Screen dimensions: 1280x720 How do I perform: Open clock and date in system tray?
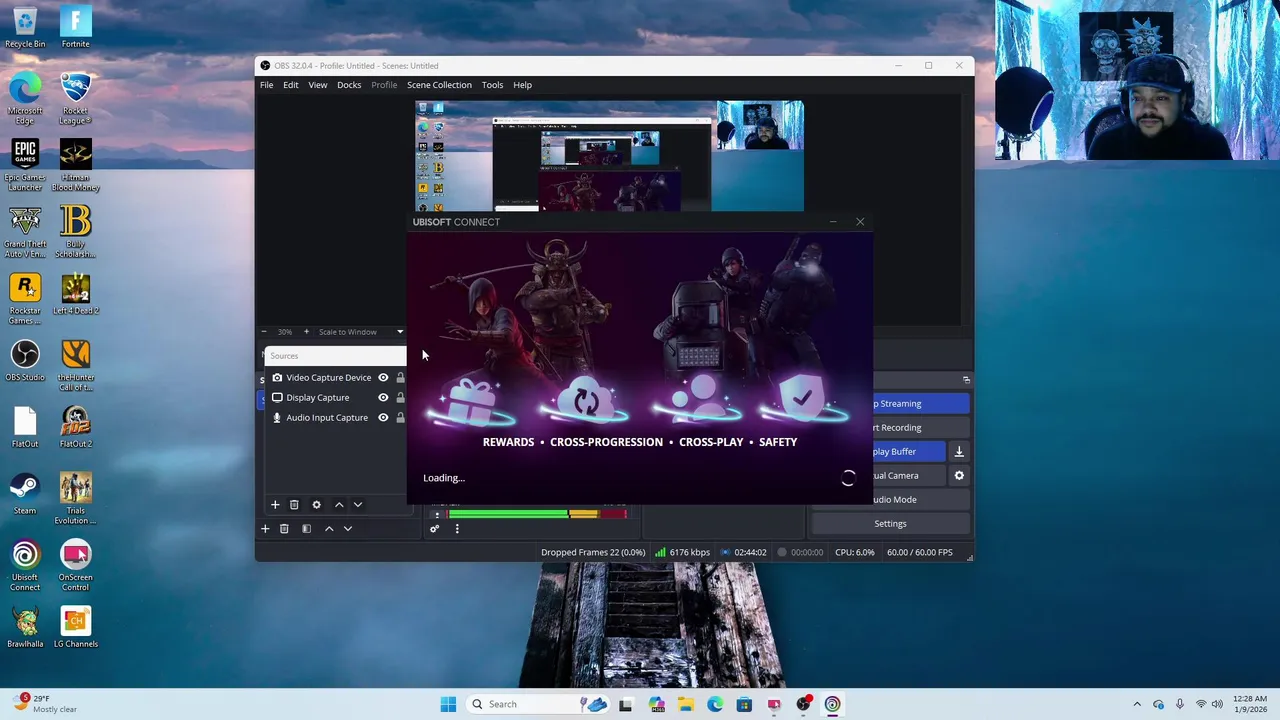click(1250, 704)
